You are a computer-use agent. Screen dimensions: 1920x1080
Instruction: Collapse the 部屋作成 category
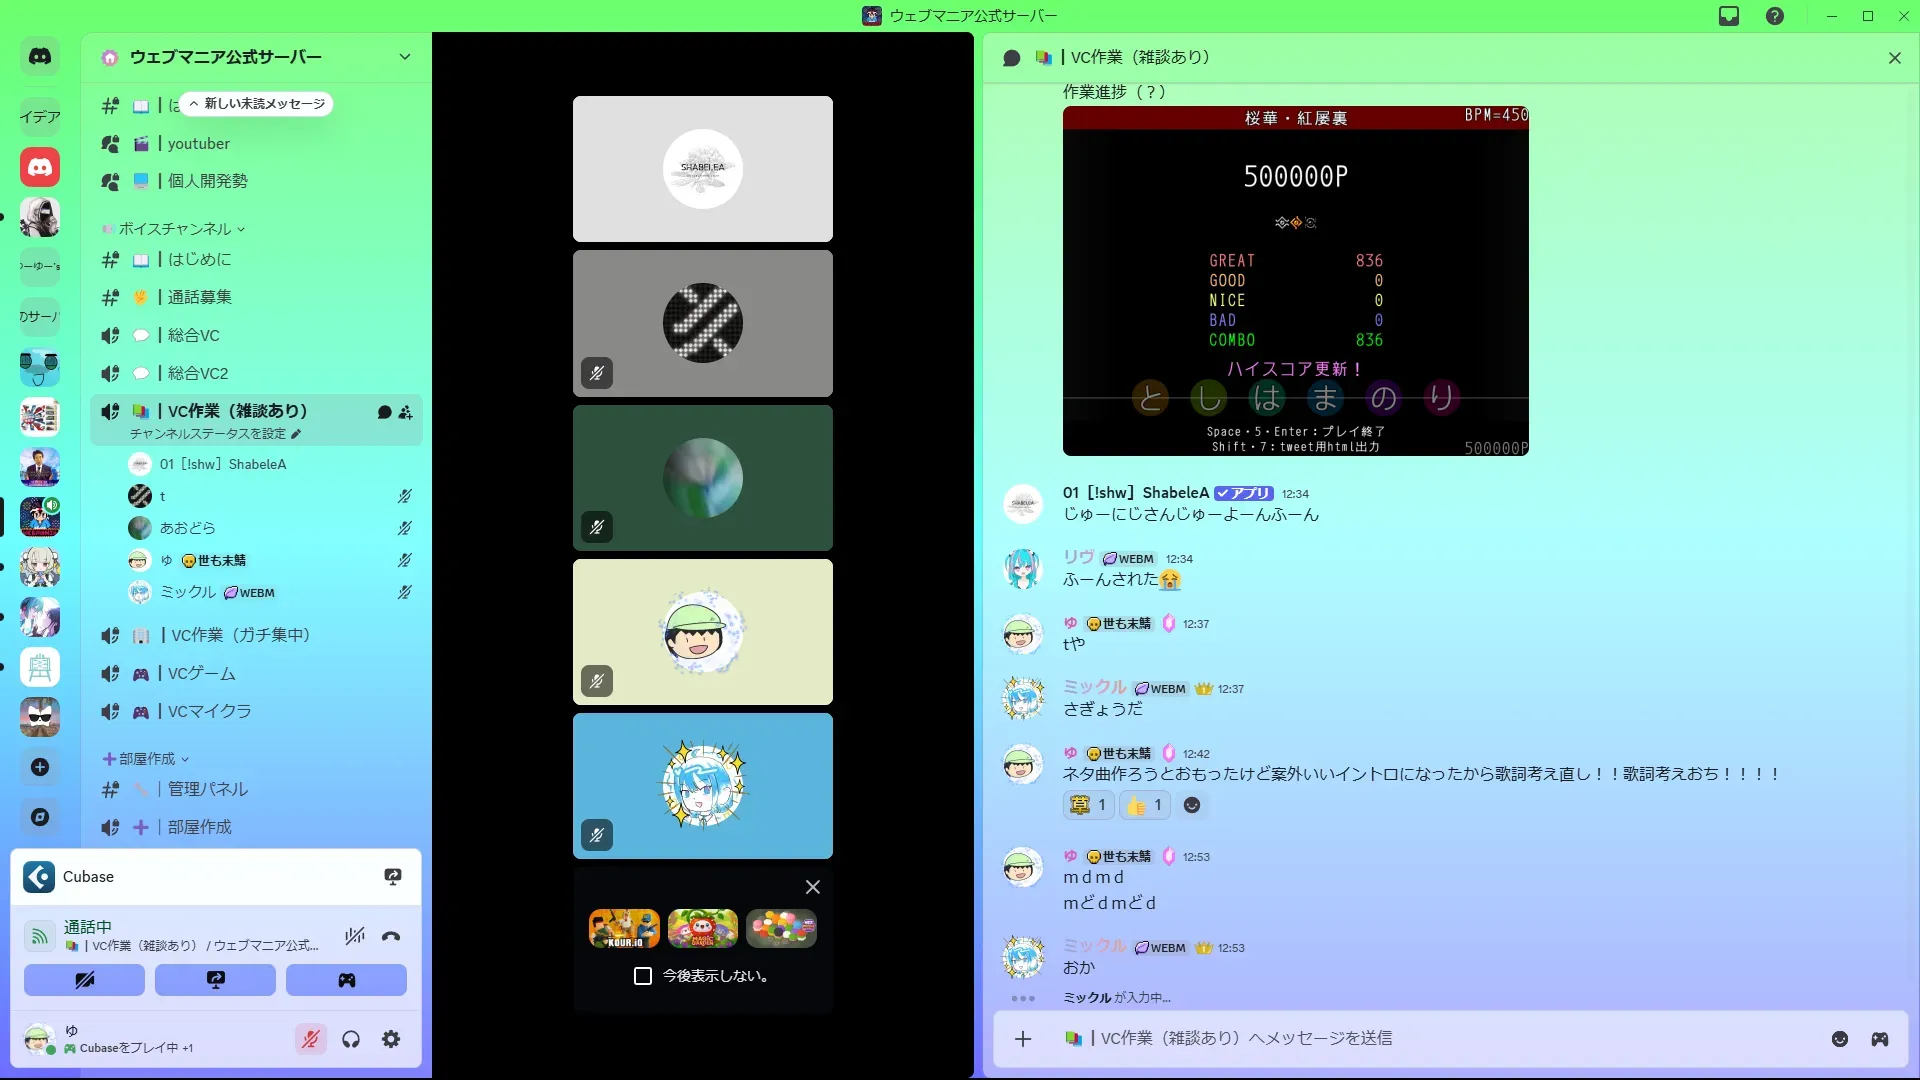(x=147, y=759)
